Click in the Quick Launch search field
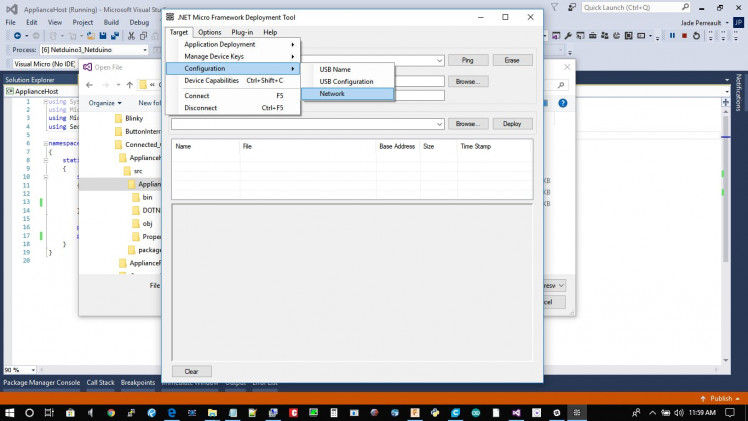 [636, 7]
